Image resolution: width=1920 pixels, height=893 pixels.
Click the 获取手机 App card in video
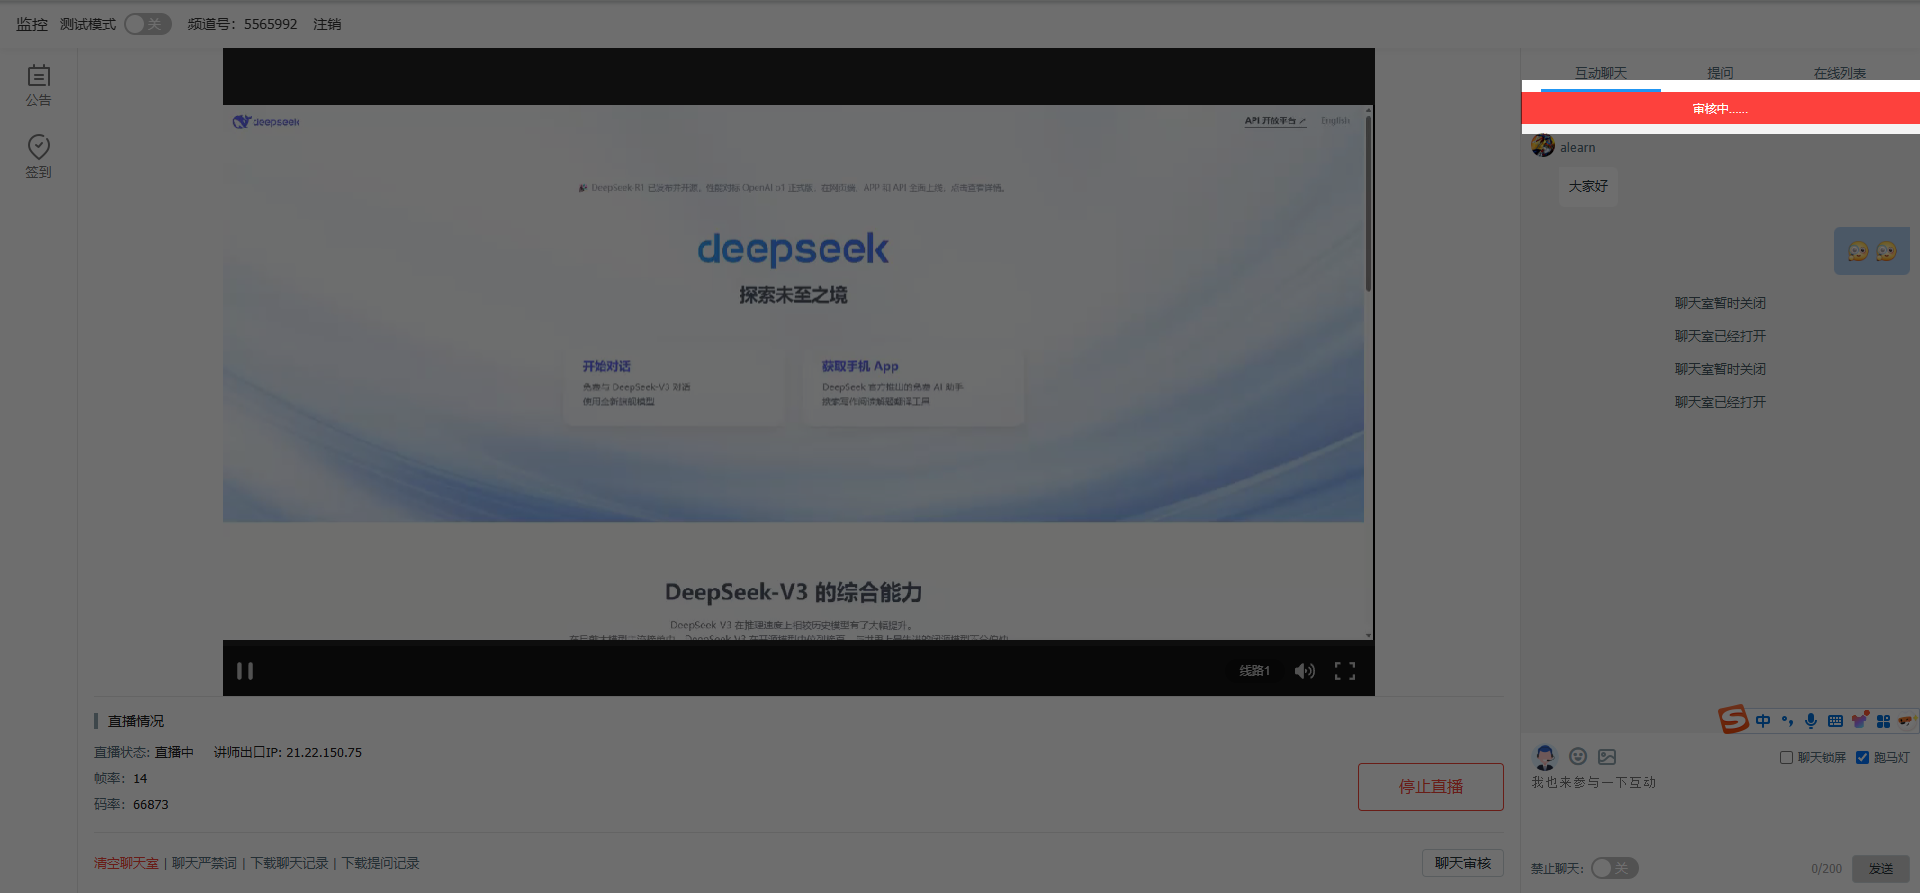[x=913, y=387]
